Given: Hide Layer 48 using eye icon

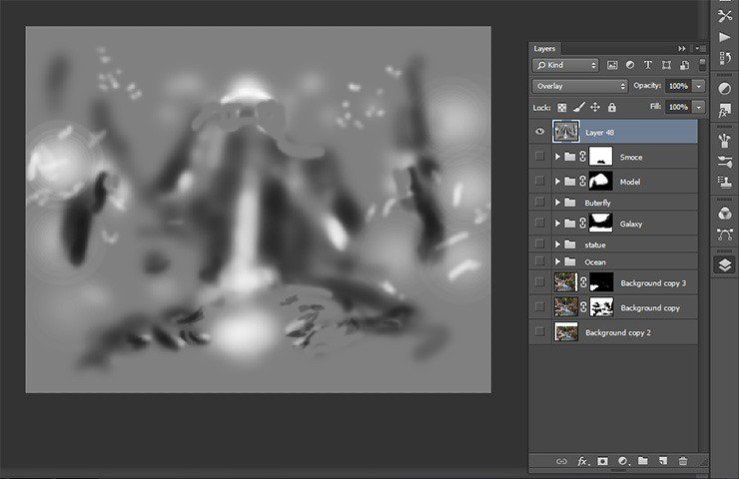Looking at the screenshot, I should [x=540, y=131].
